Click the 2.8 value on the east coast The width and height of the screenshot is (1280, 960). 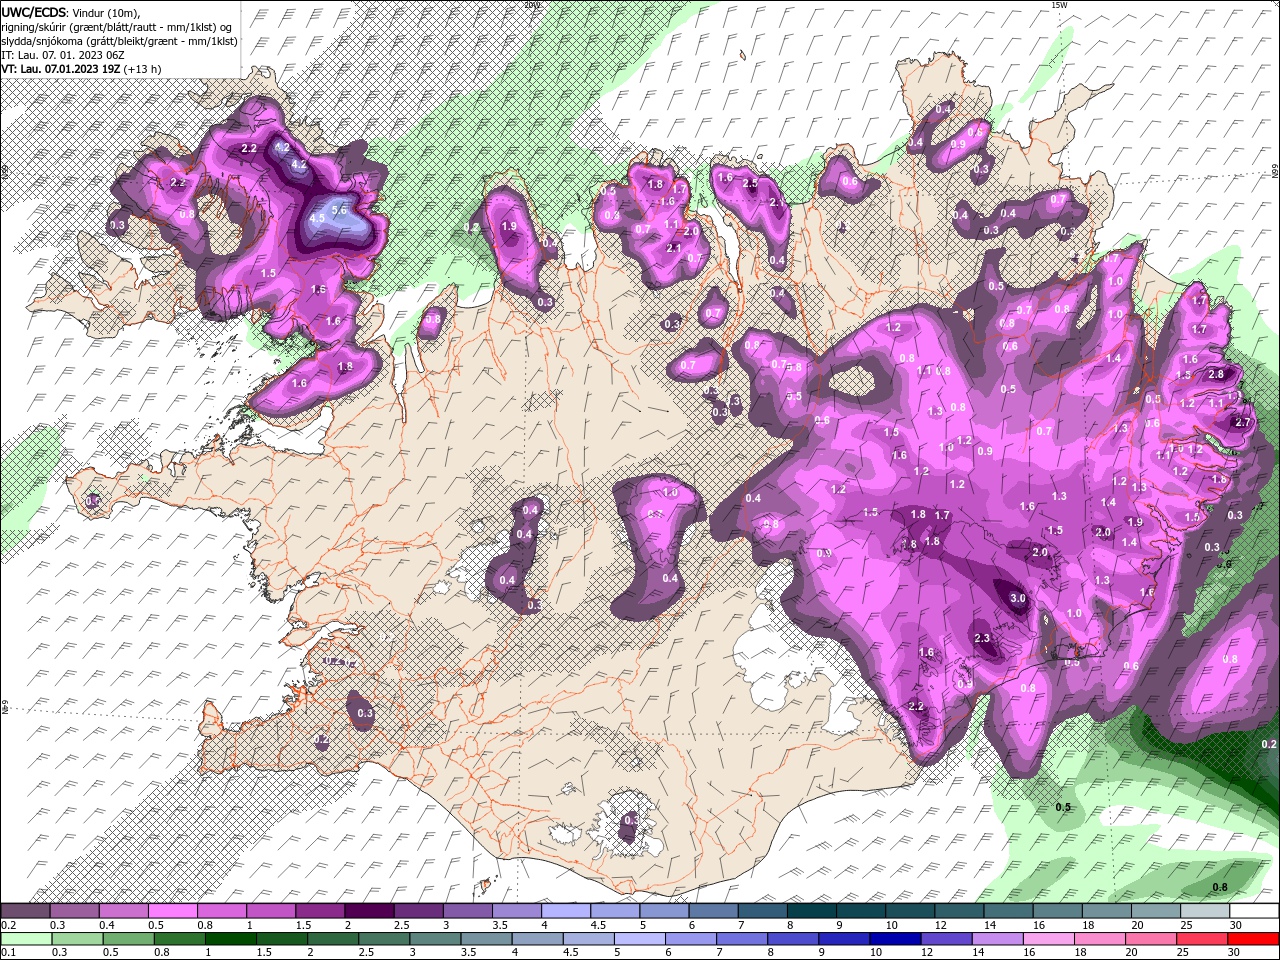coord(1216,374)
